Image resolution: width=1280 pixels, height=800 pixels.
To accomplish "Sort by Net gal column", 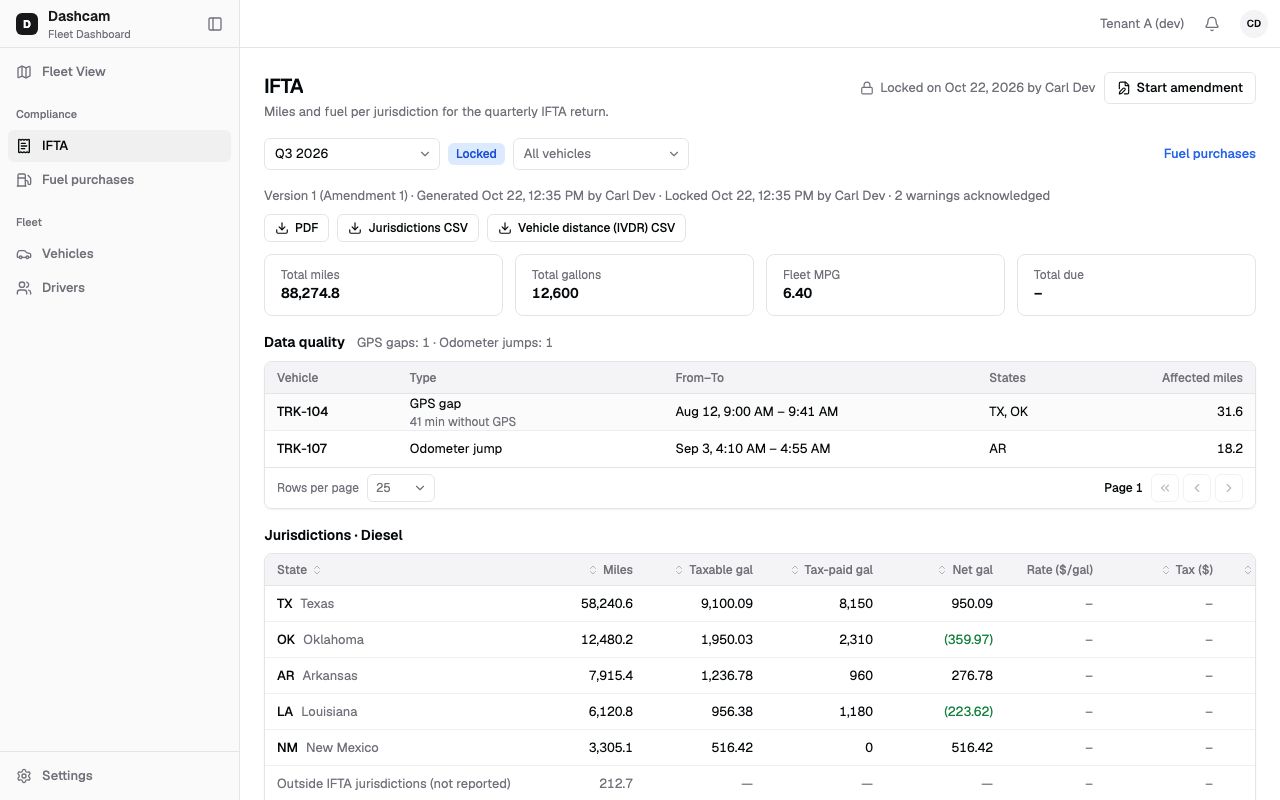I will pos(965,570).
